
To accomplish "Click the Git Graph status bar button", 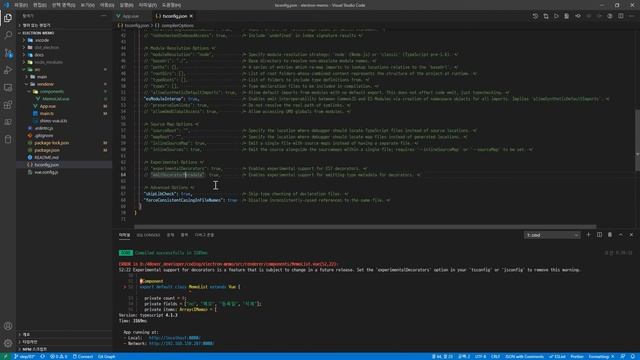I will point(107,357).
